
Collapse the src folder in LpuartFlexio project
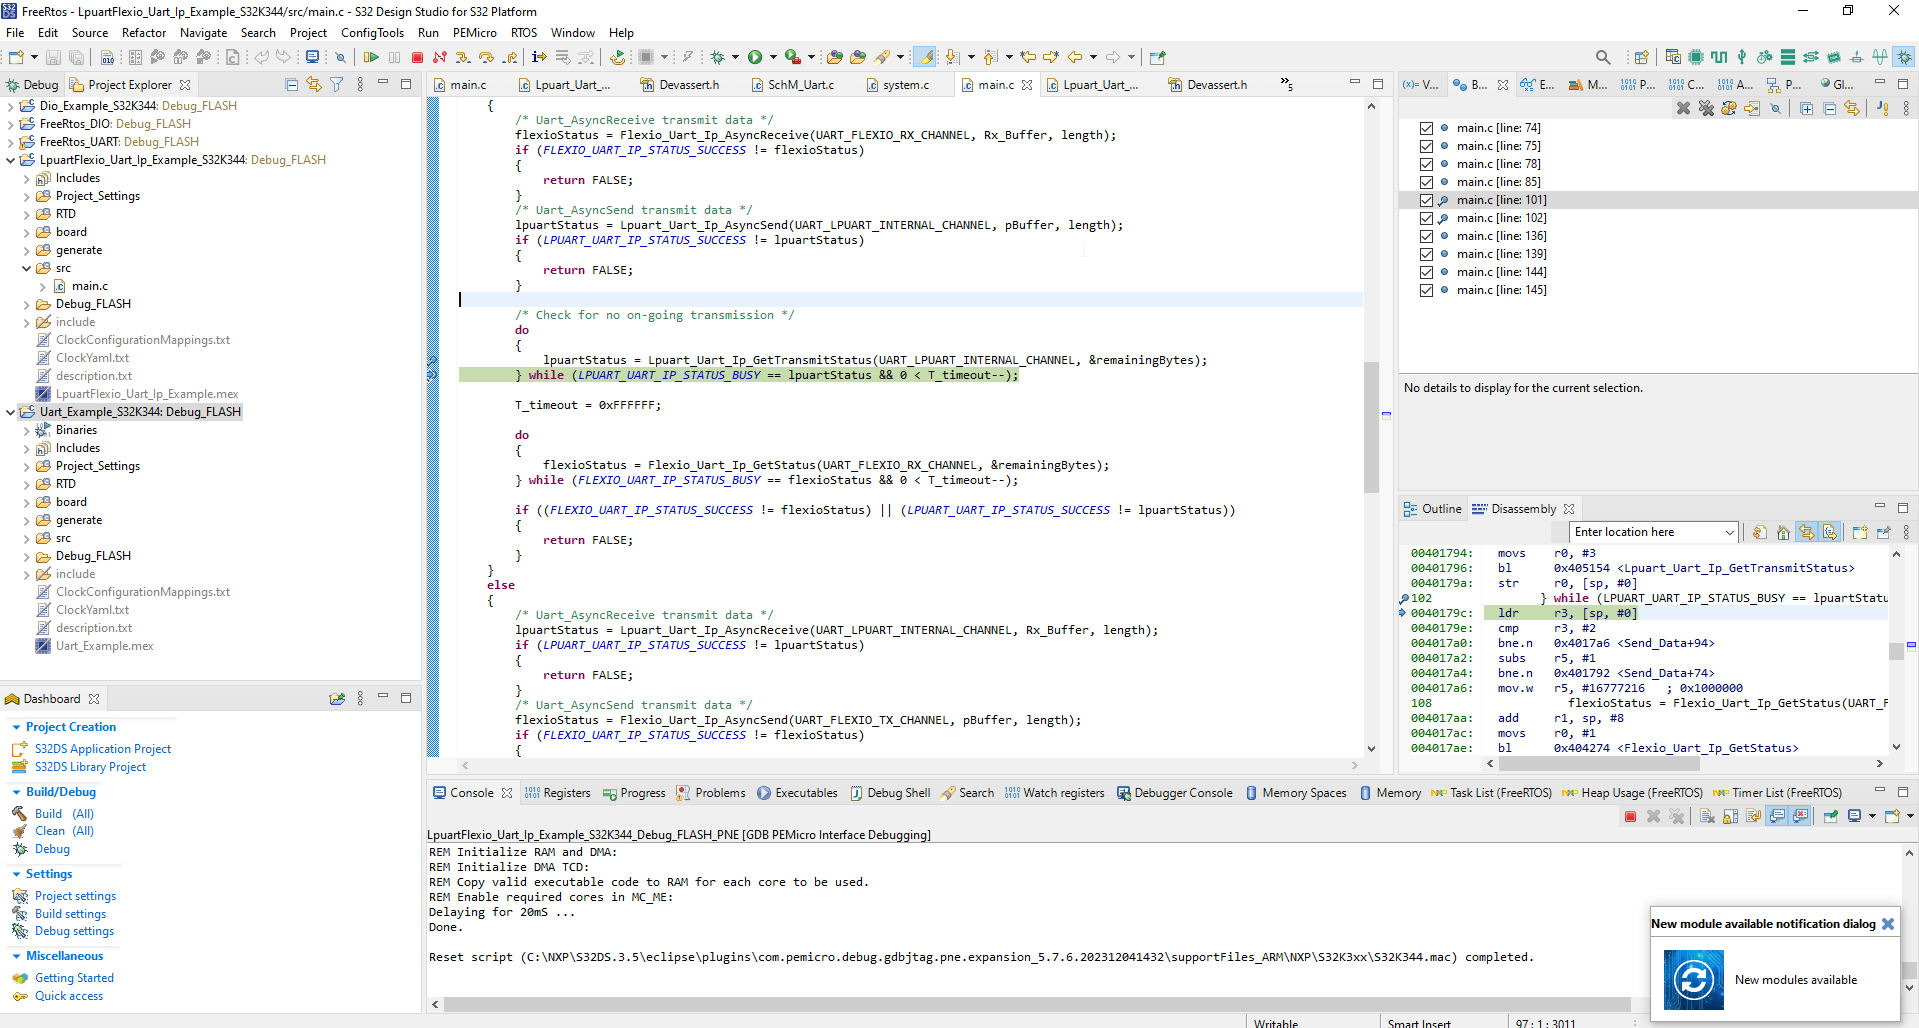pos(27,268)
